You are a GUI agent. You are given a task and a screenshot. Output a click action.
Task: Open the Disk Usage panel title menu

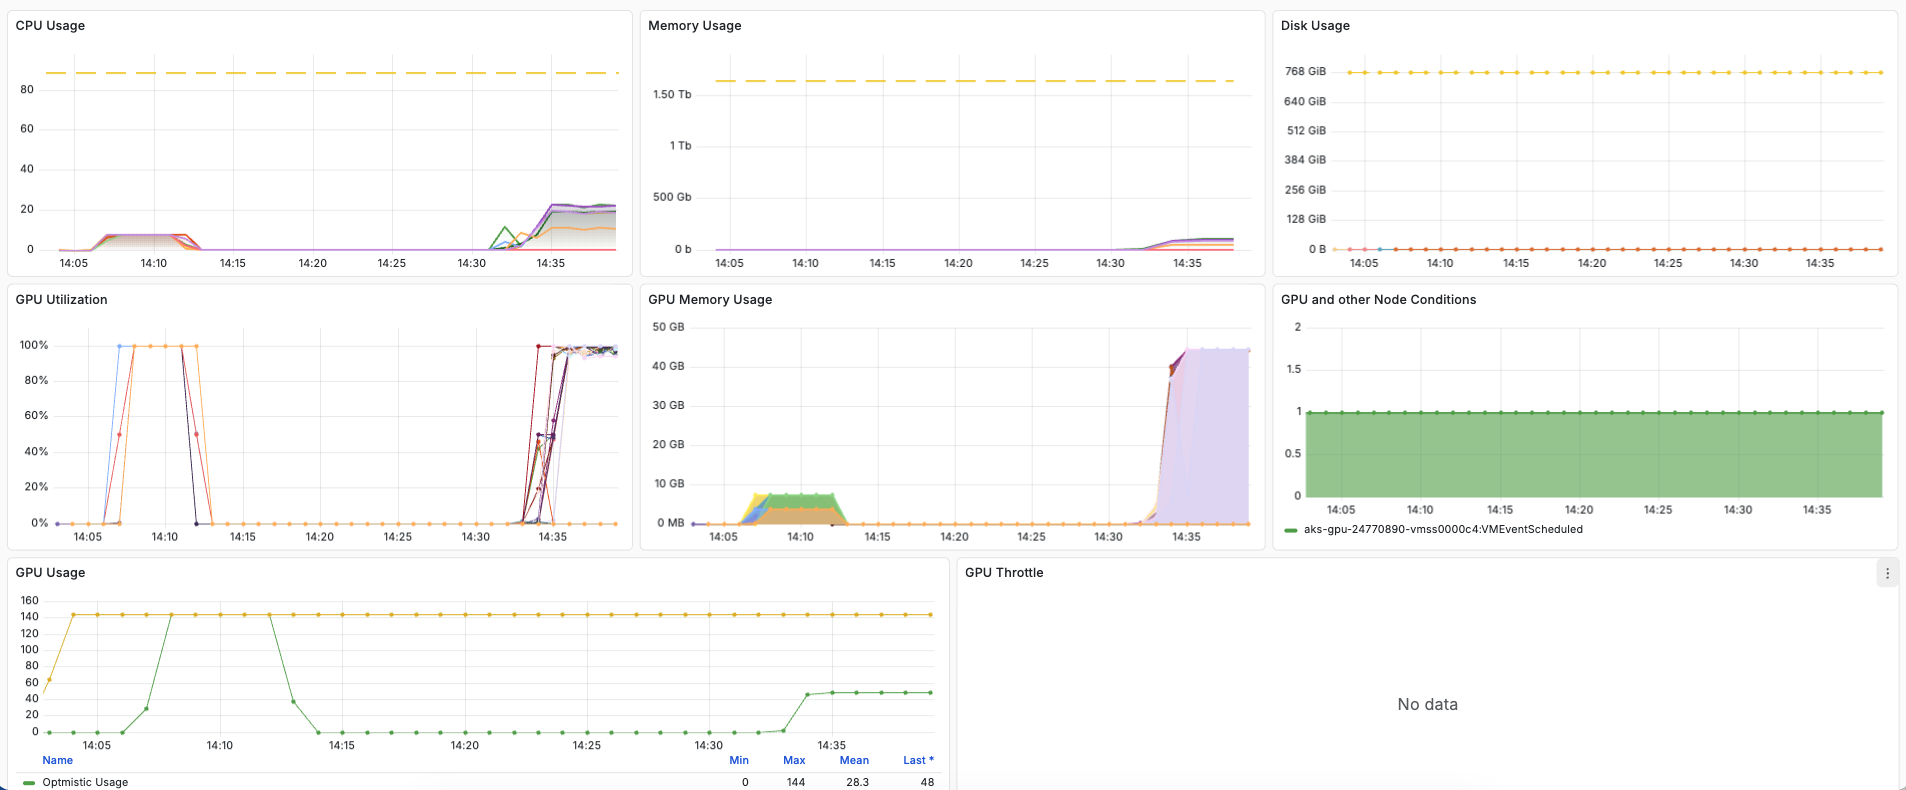(x=1315, y=26)
